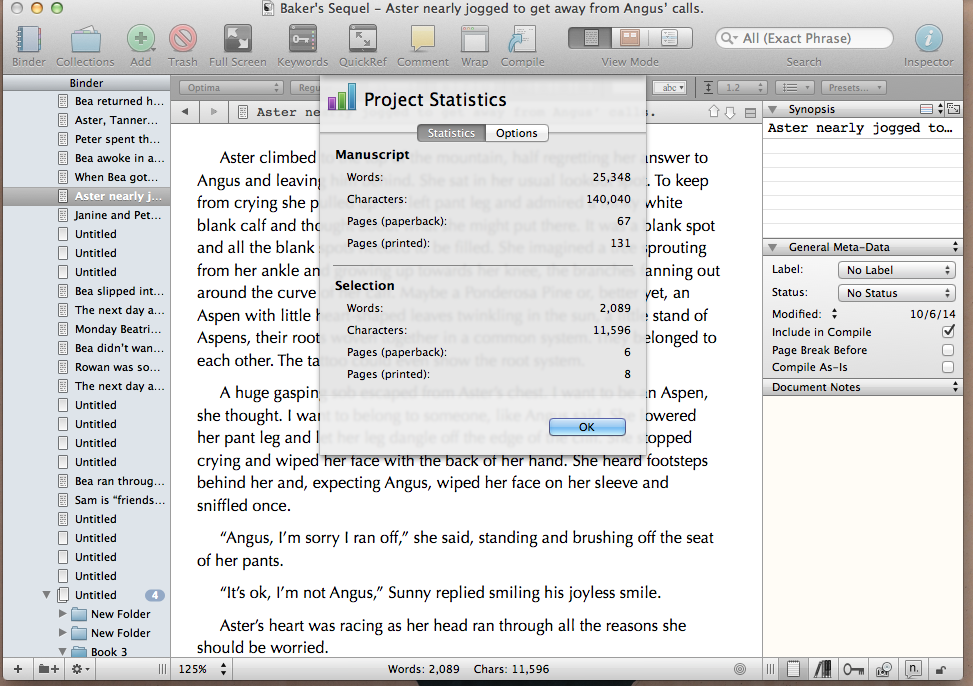Open the Label No Label dropdown
This screenshot has height=686, width=973.
(x=897, y=269)
